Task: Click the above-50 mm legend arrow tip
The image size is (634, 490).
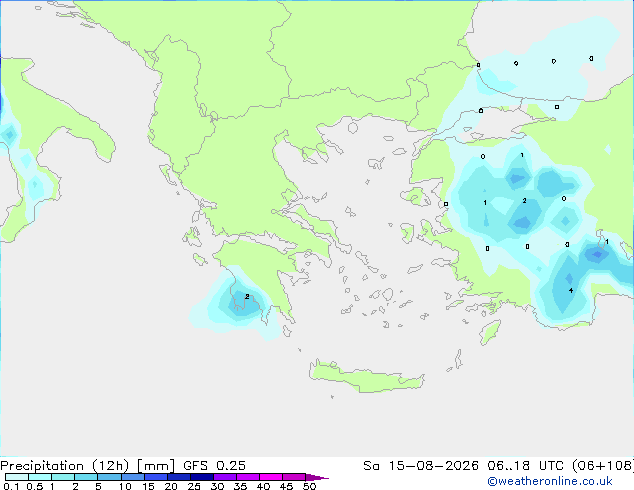Action: [x=317, y=477]
